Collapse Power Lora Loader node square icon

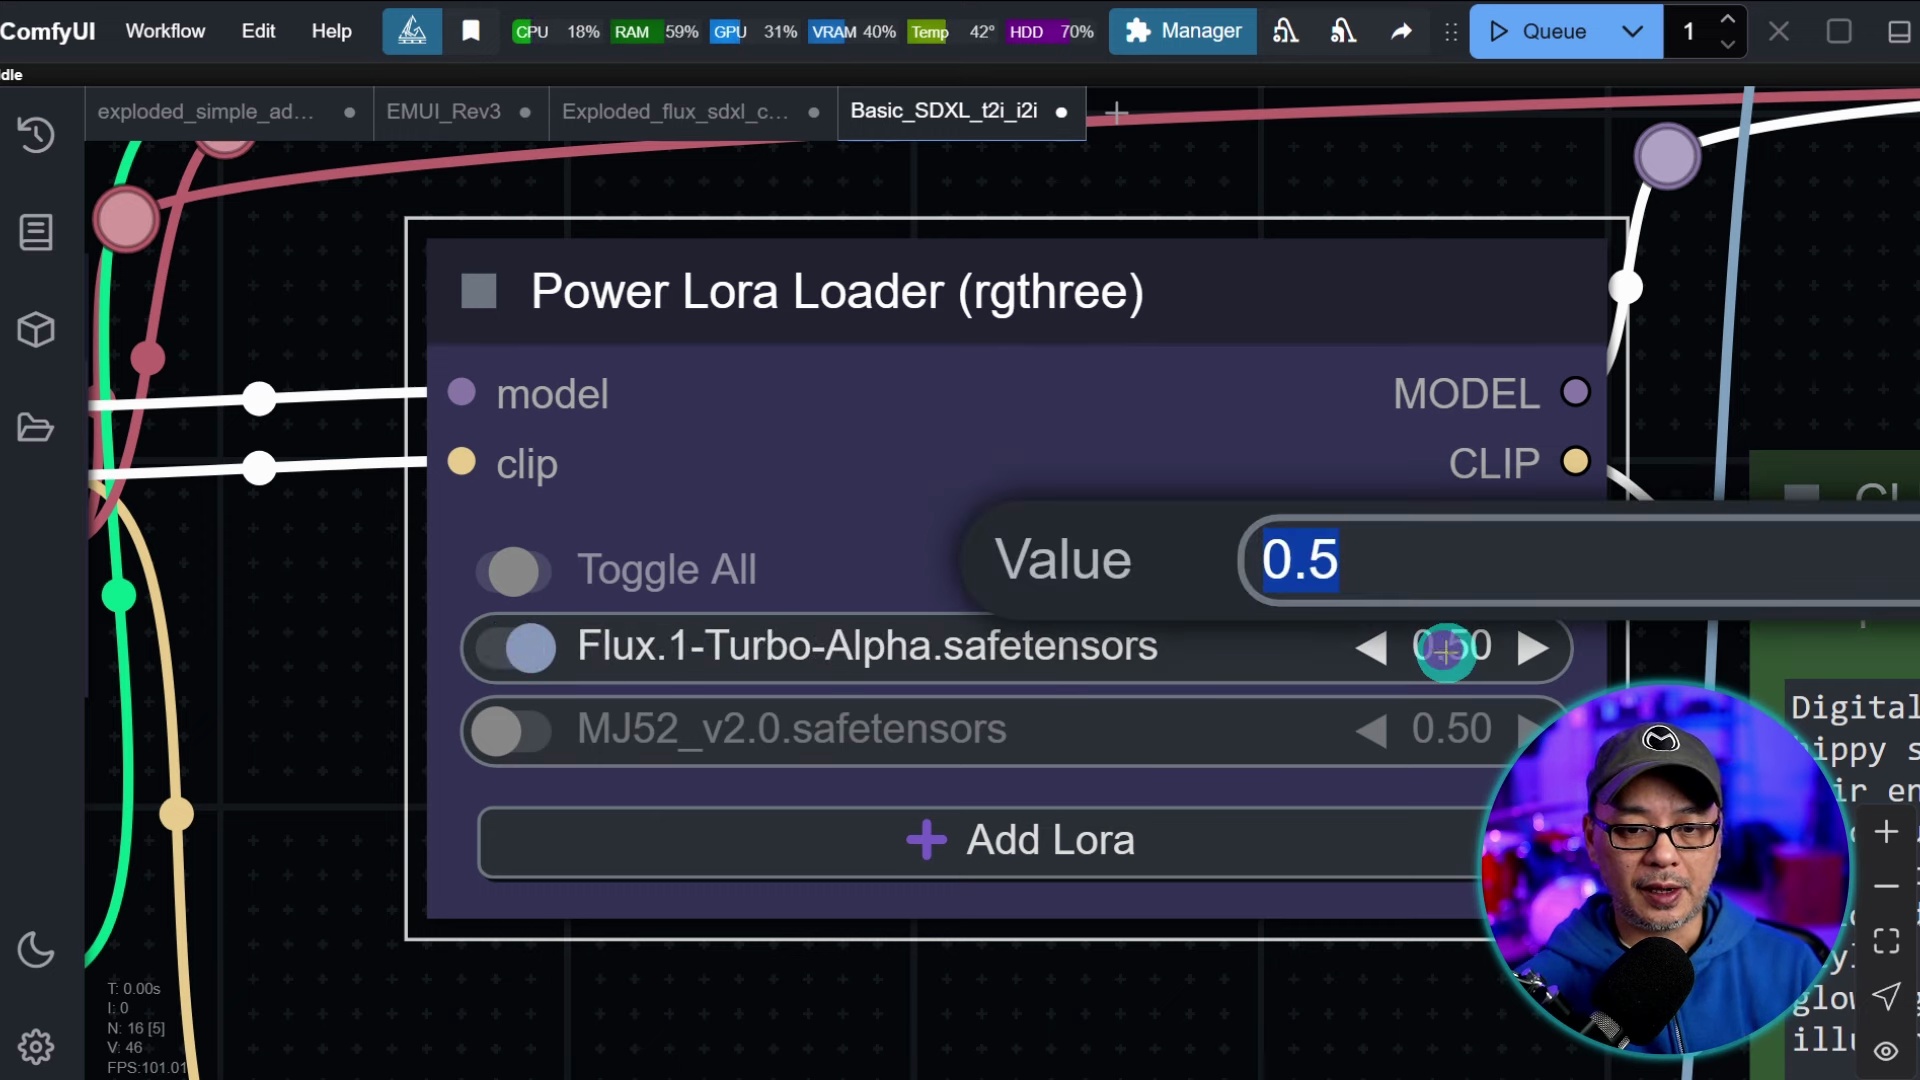tap(479, 291)
